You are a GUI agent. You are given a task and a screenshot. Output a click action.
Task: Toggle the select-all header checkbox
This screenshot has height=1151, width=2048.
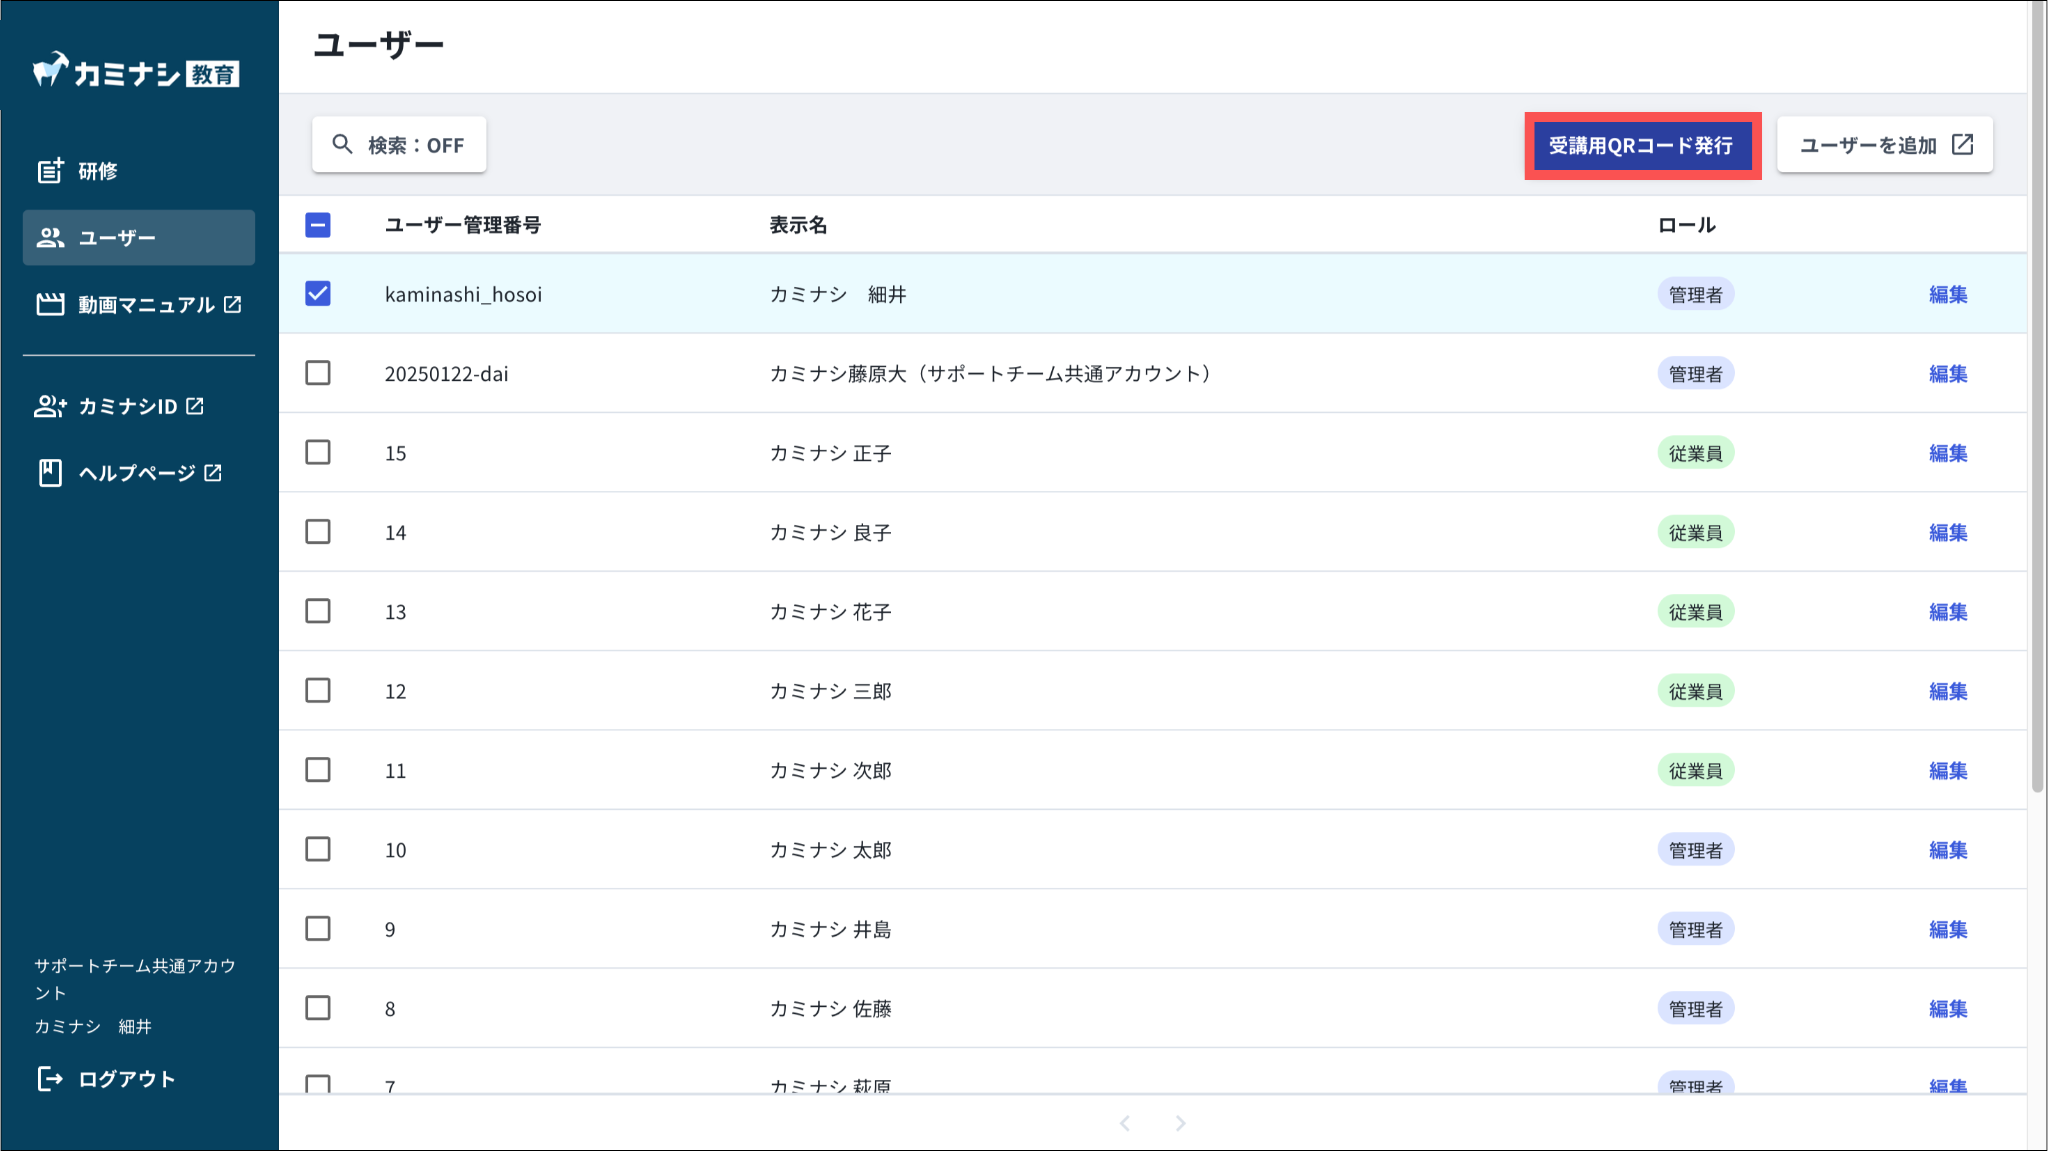coord(318,225)
